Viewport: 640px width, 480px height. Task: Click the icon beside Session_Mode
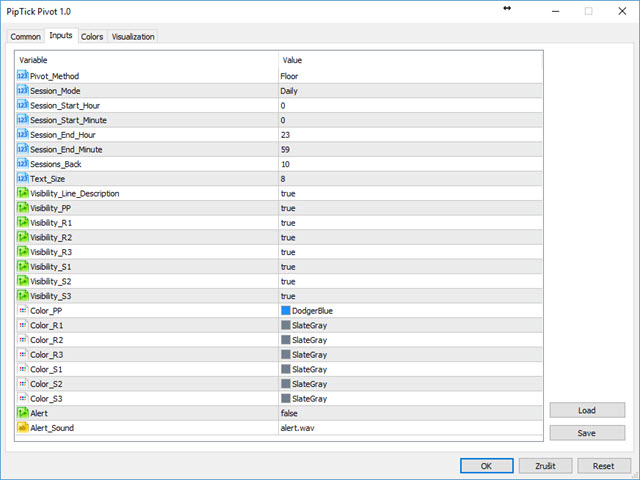point(22,91)
